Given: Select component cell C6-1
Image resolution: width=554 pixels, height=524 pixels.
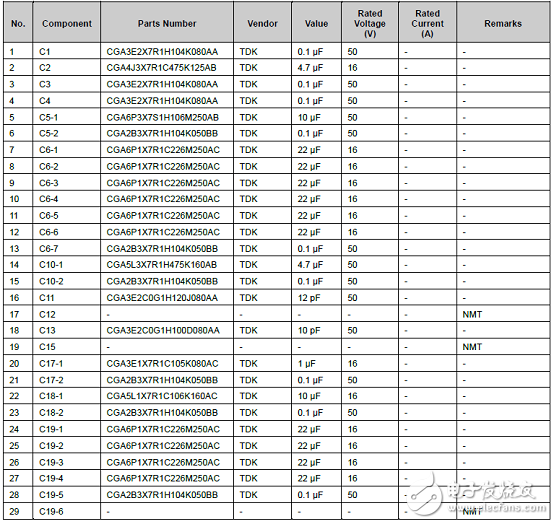Looking at the screenshot, I should pos(67,150).
